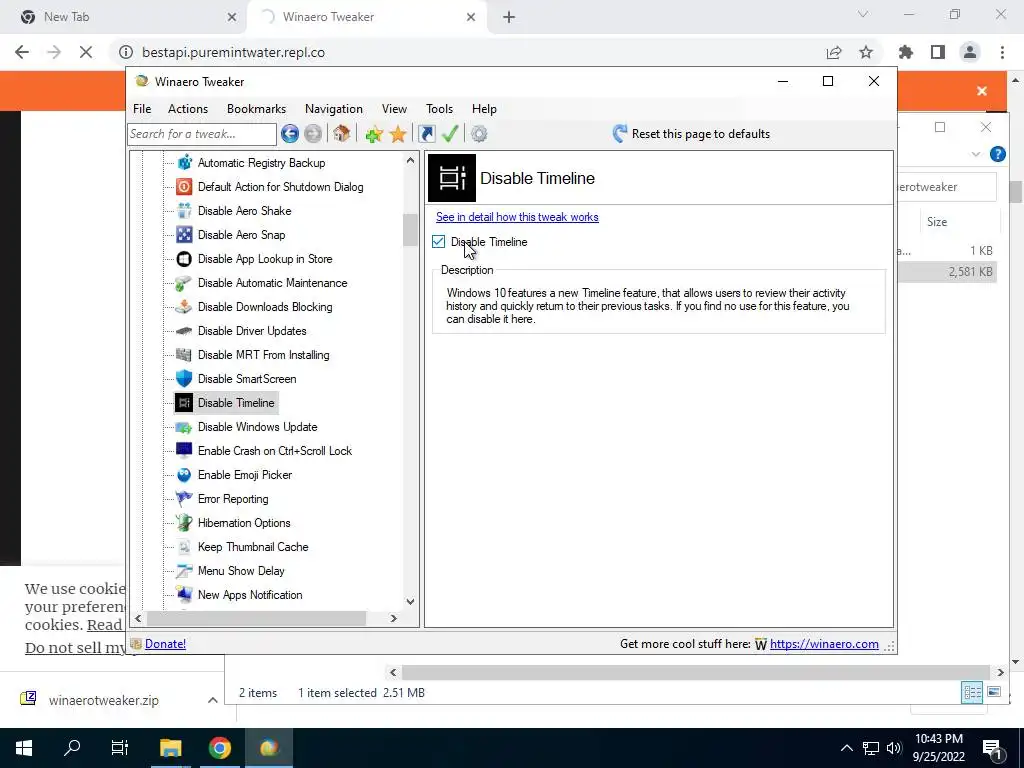
Task: Open Chrome side panel icon
Action: click(x=938, y=52)
